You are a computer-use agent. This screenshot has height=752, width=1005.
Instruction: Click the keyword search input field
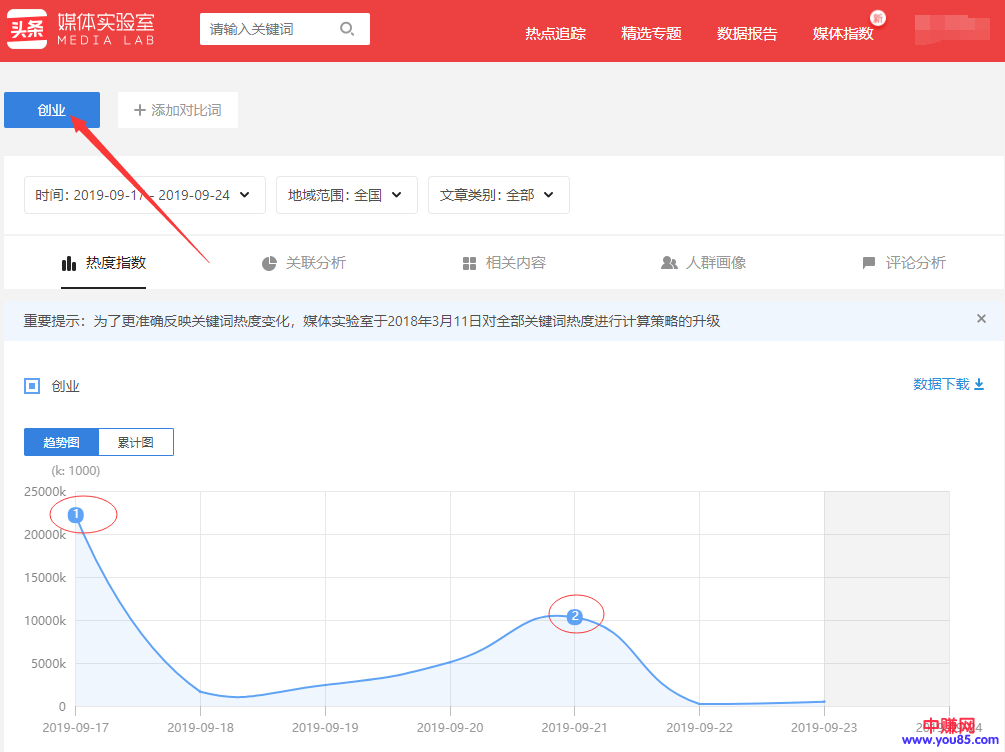tap(270, 29)
